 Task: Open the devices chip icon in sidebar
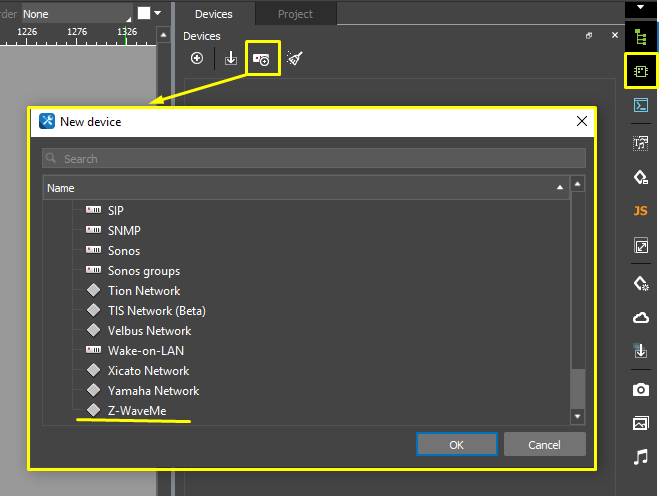pyautogui.click(x=641, y=71)
